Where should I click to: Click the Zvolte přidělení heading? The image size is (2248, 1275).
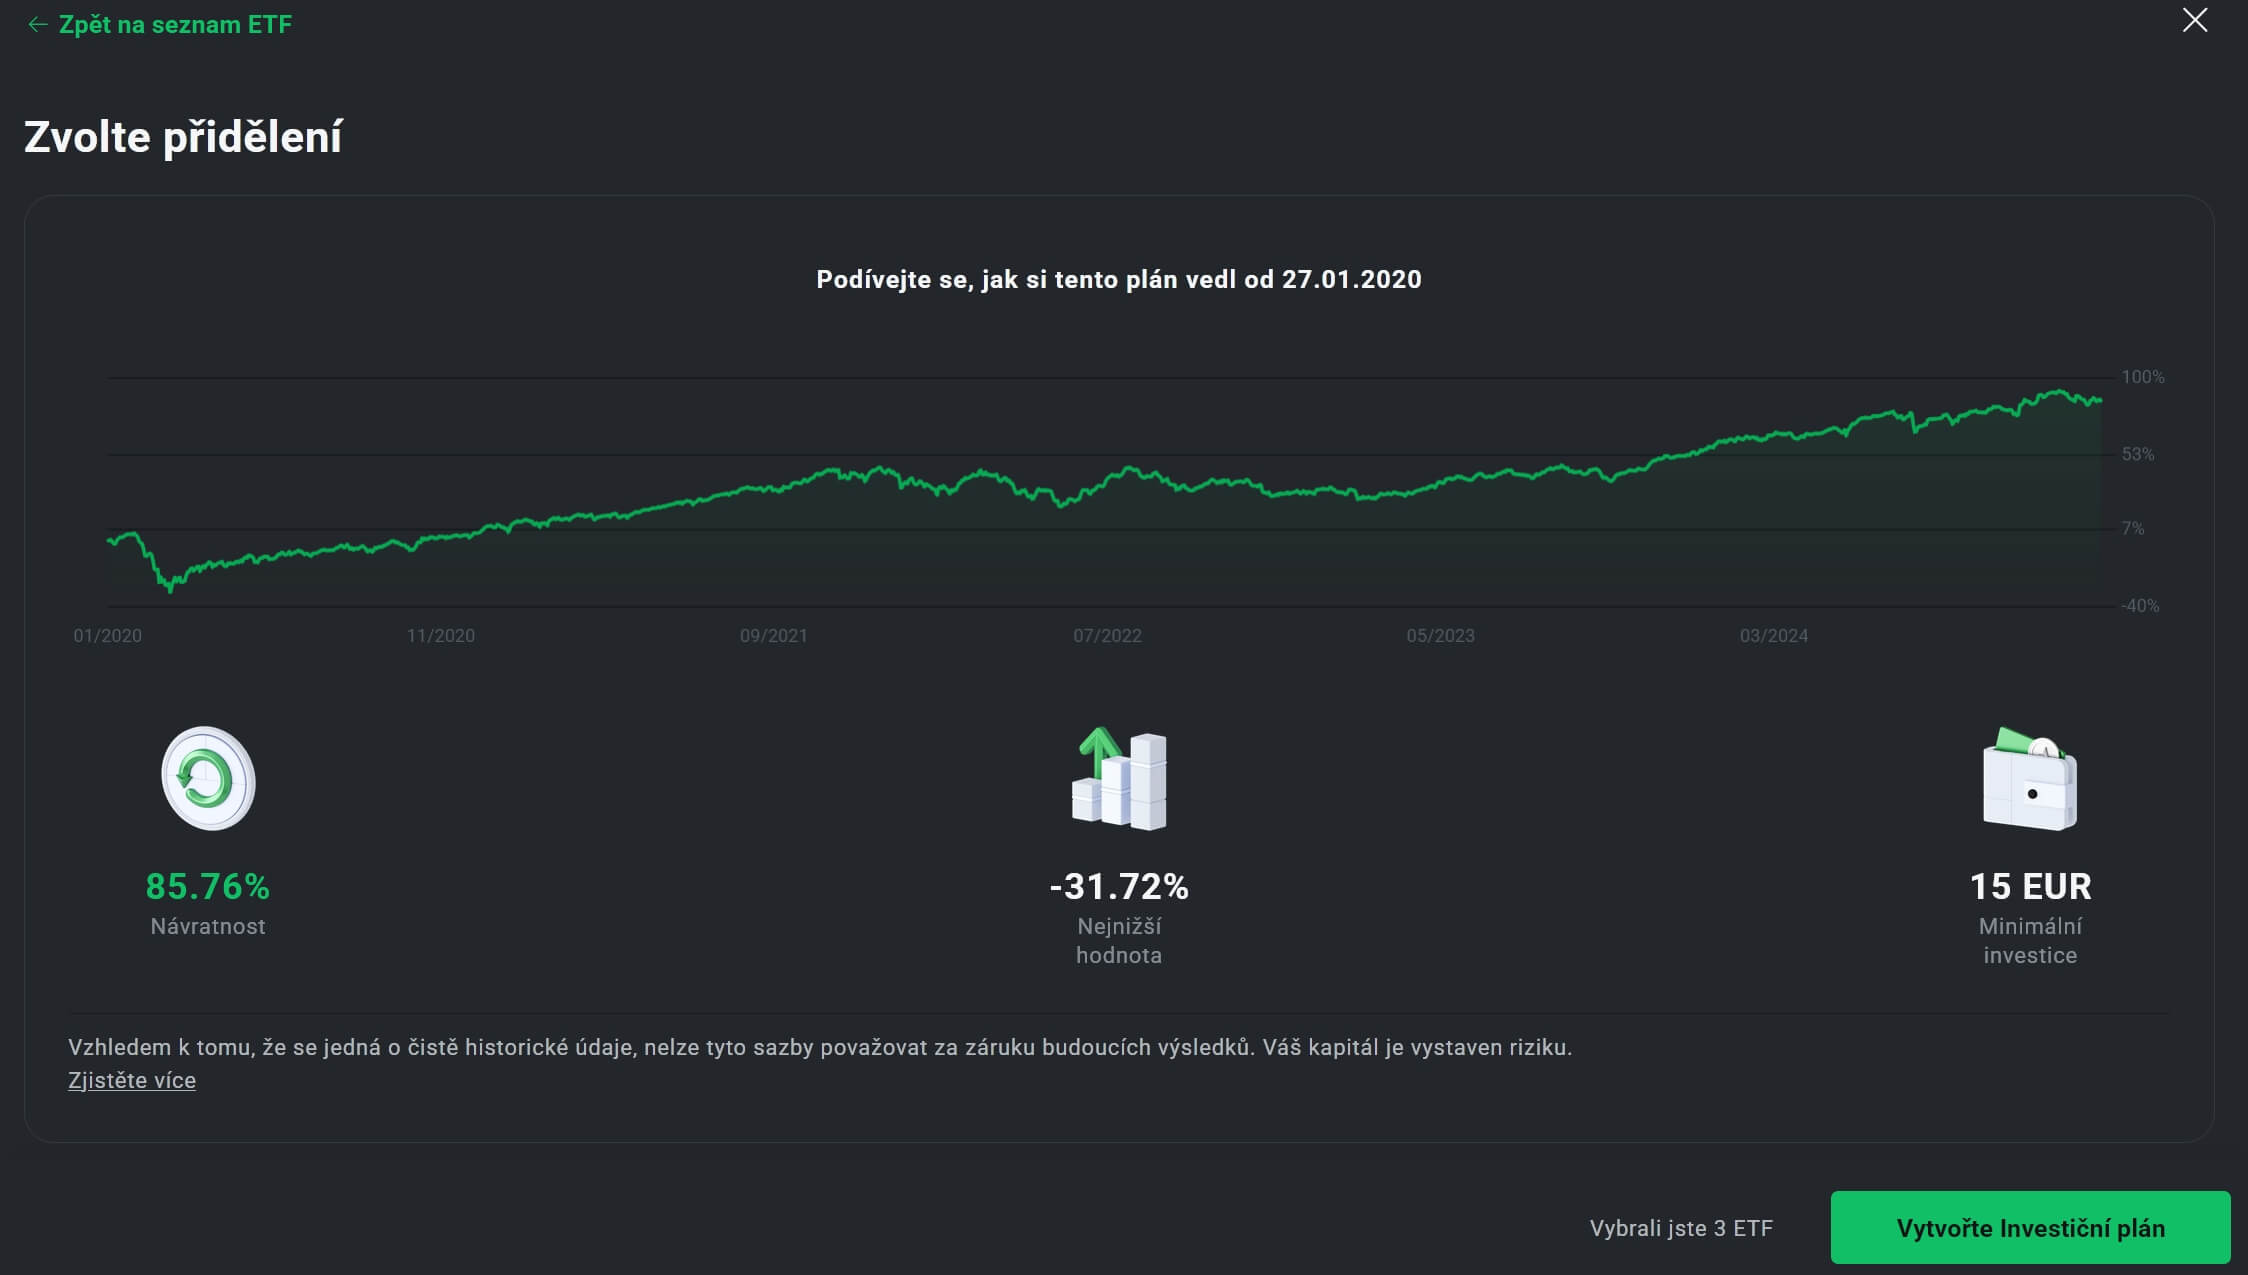(183, 137)
